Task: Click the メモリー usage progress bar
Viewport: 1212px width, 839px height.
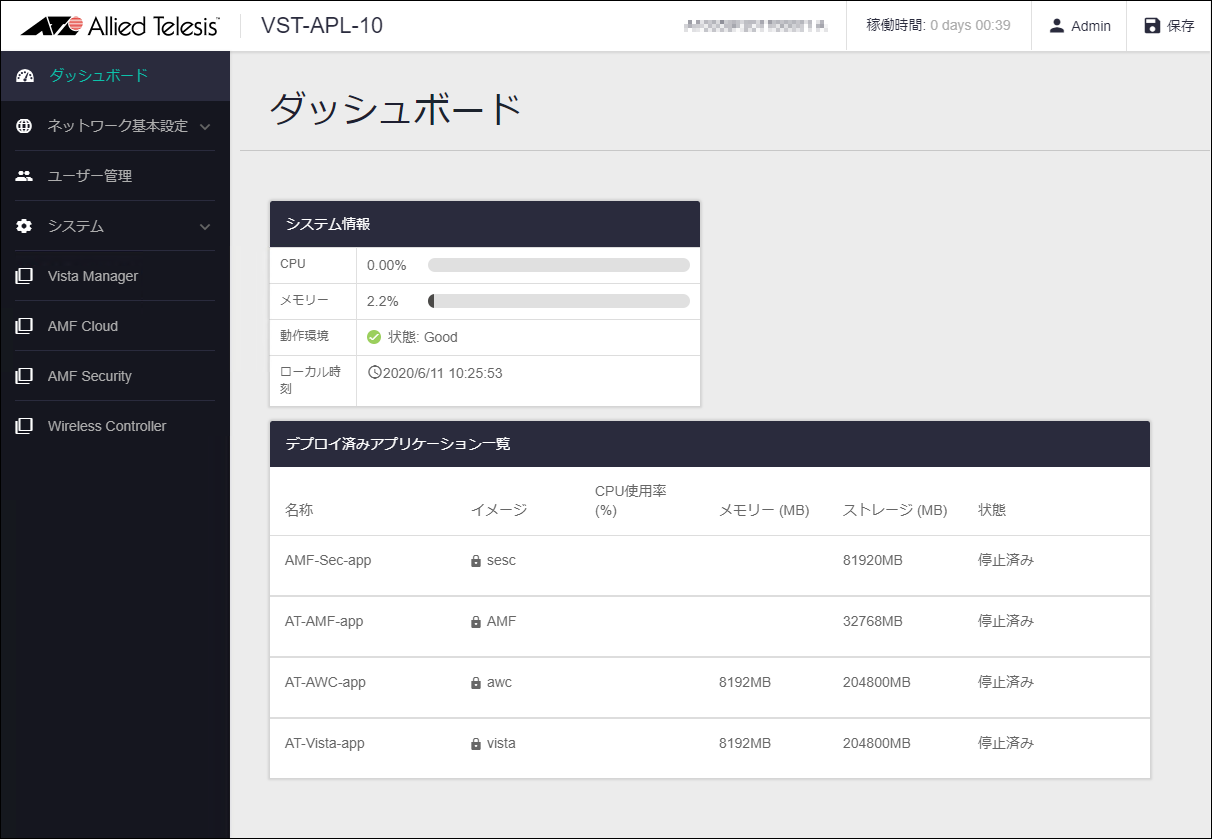Action: (559, 301)
